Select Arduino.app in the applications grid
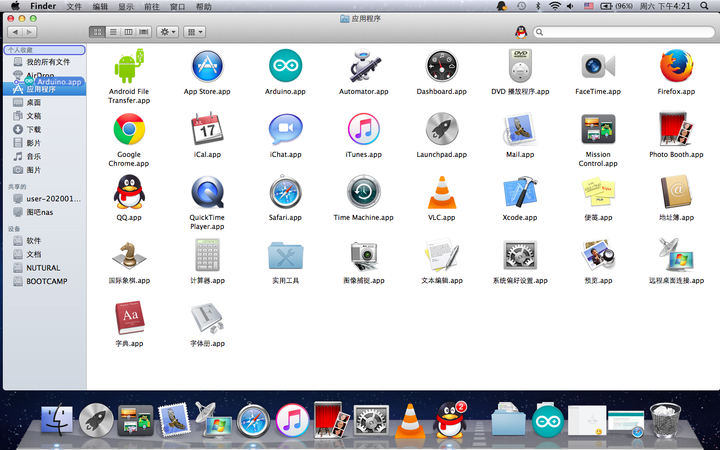Viewport: 720px width, 450px height. (x=285, y=67)
